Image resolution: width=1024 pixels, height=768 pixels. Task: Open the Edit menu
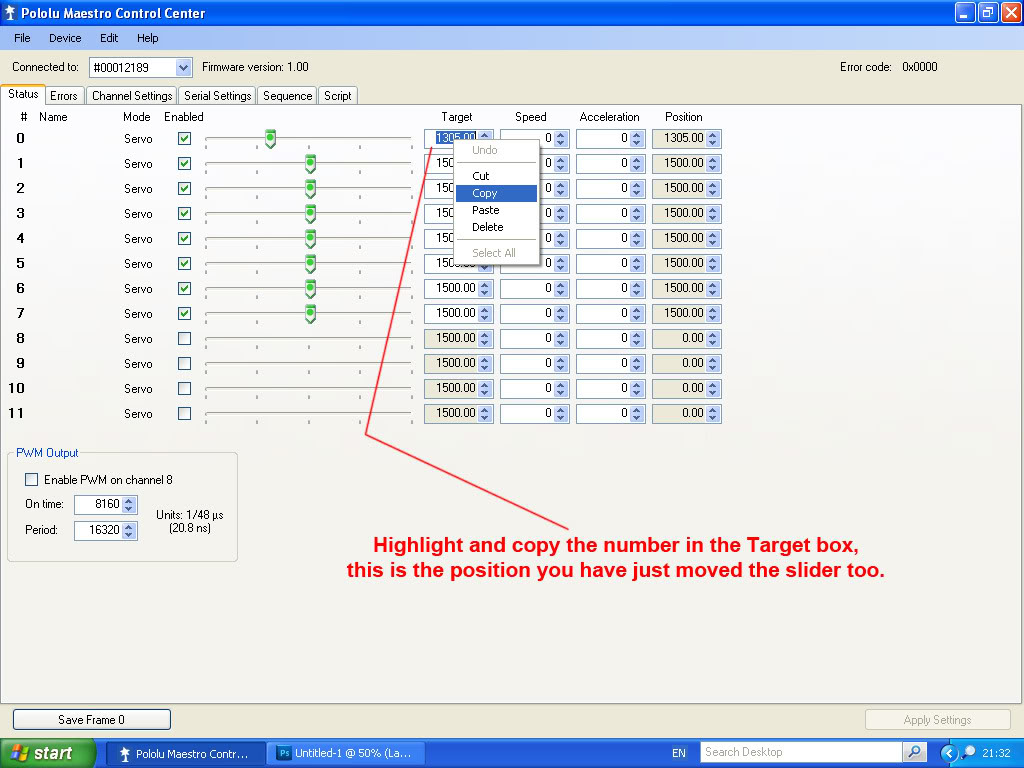pos(108,38)
